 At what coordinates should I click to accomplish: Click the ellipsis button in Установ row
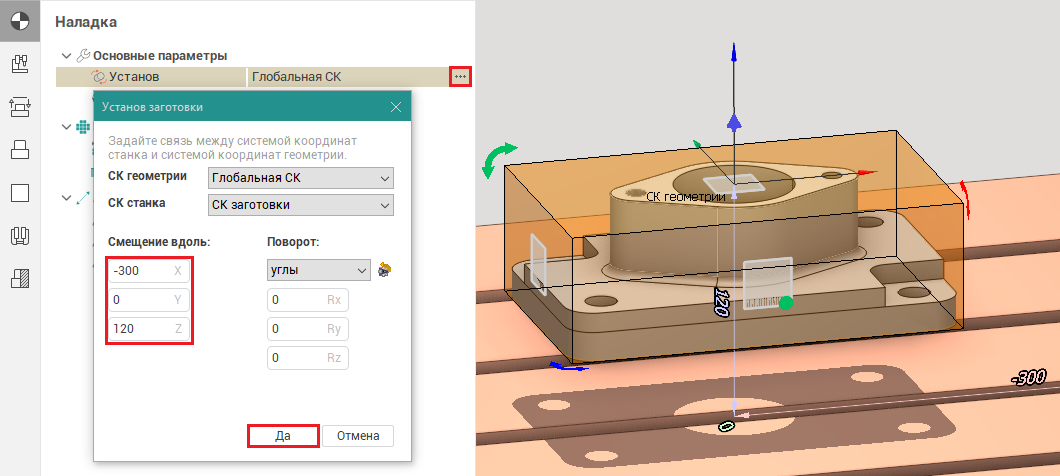[x=460, y=76]
